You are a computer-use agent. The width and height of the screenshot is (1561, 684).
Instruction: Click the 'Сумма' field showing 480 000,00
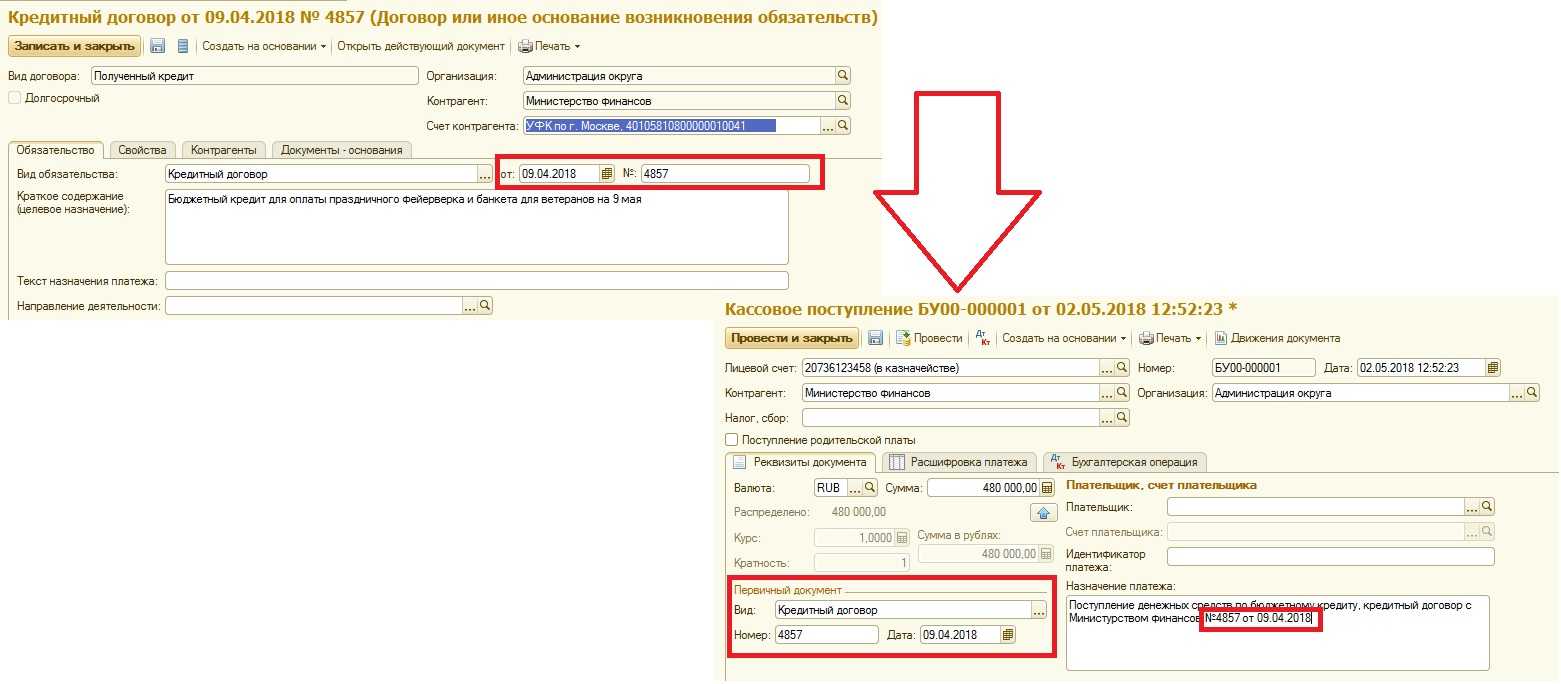click(983, 488)
